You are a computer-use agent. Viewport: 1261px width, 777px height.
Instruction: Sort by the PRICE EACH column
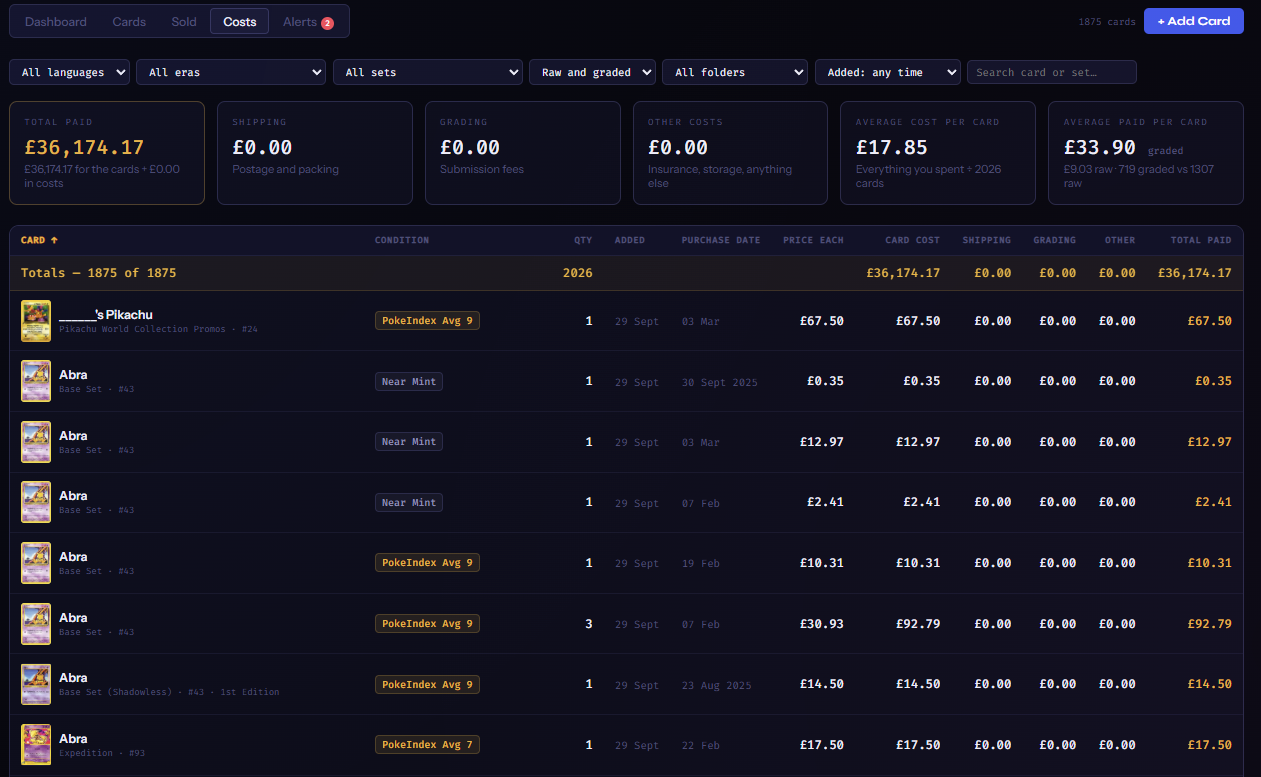click(813, 240)
